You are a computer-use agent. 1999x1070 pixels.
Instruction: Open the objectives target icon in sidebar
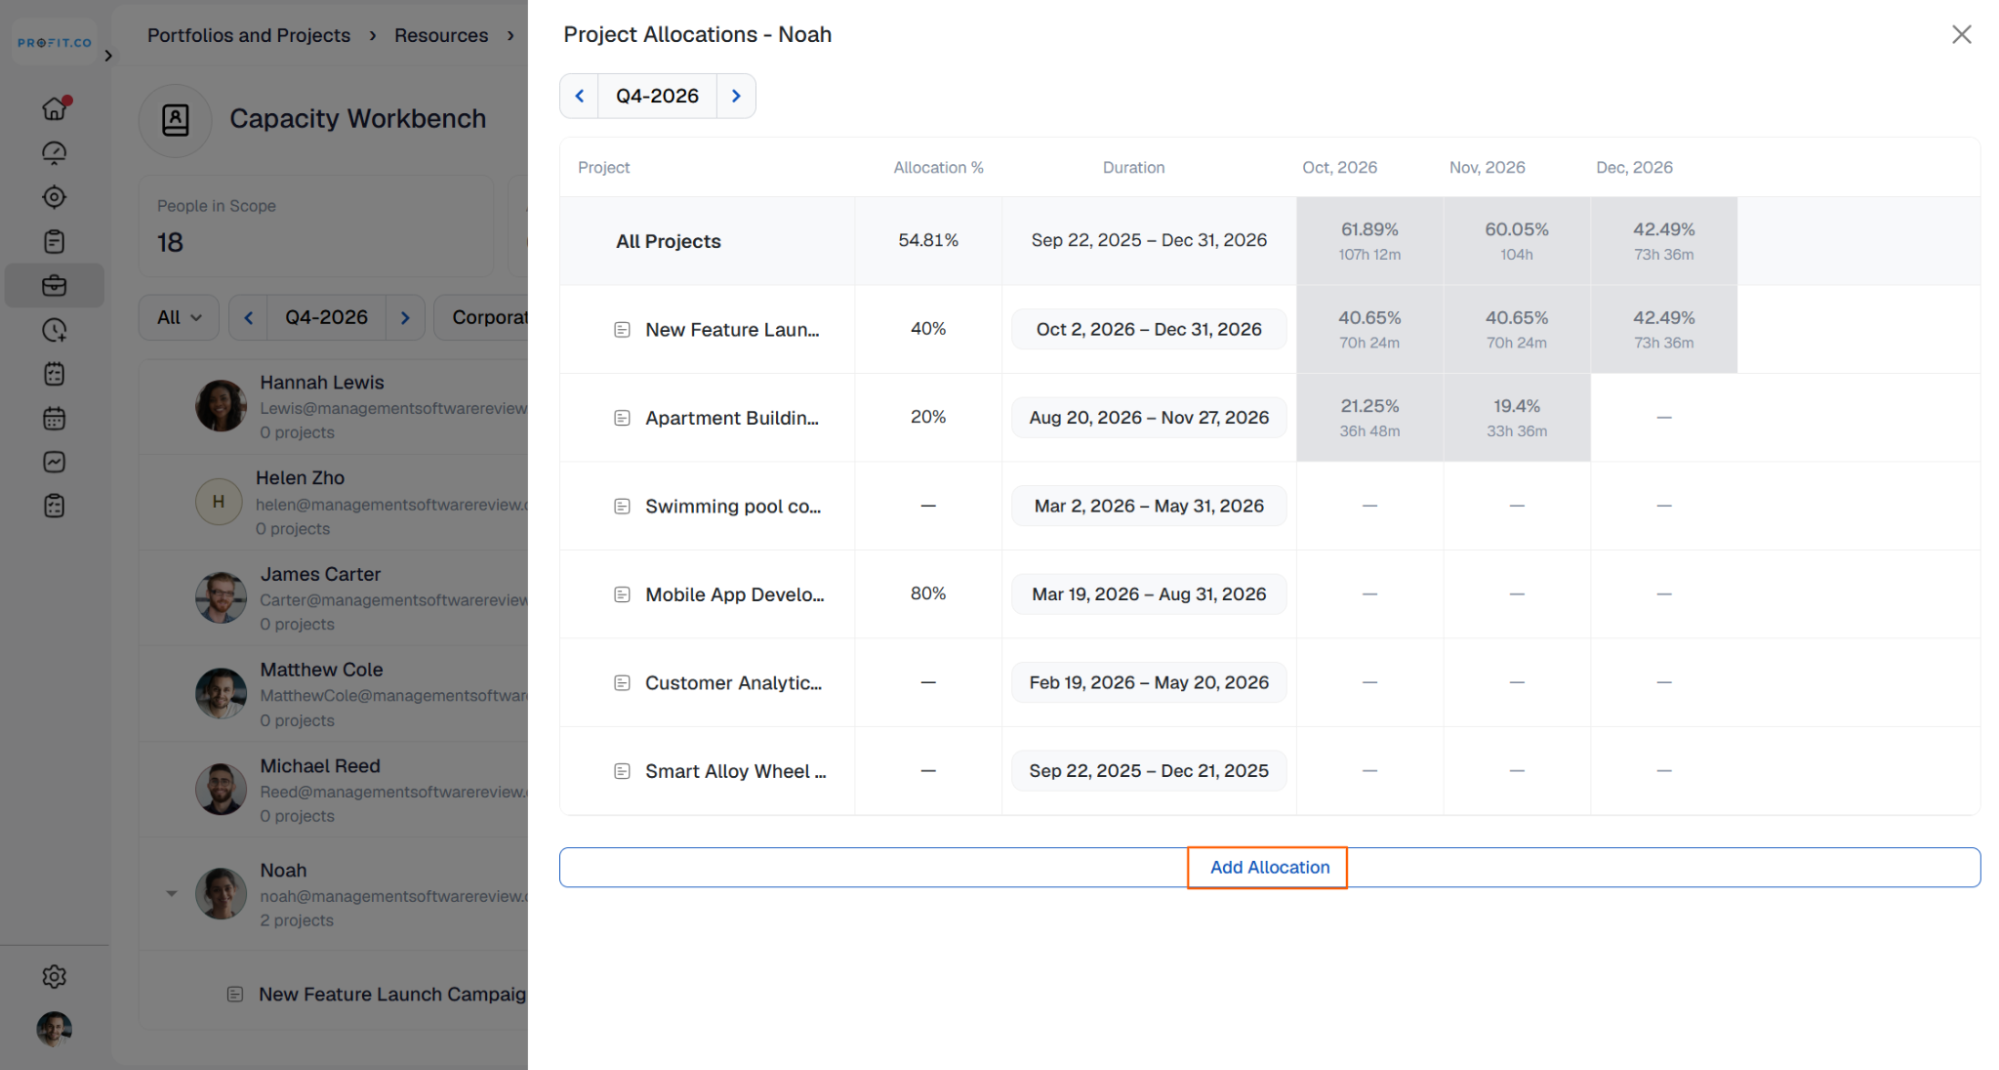(54, 197)
